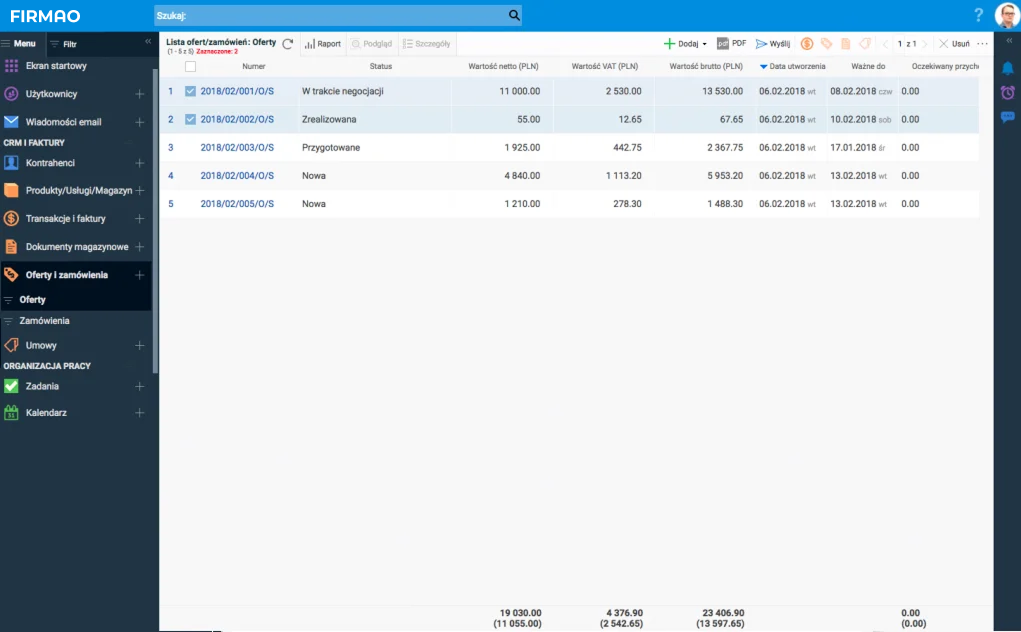The width and height of the screenshot is (1021, 632).
Task: Open the purple alarm clock reminders
Action: click(x=1007, y=92)
